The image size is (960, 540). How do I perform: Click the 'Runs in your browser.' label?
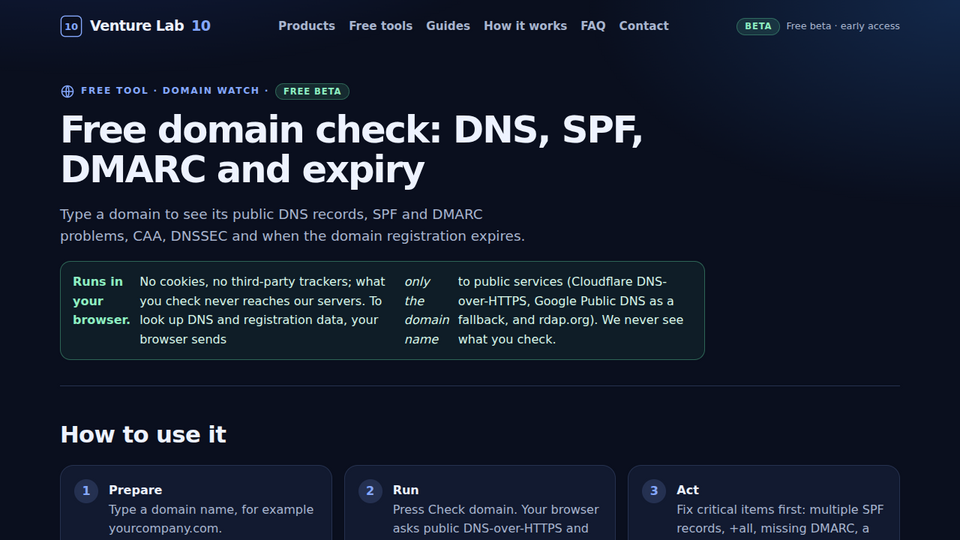[101, 301]
